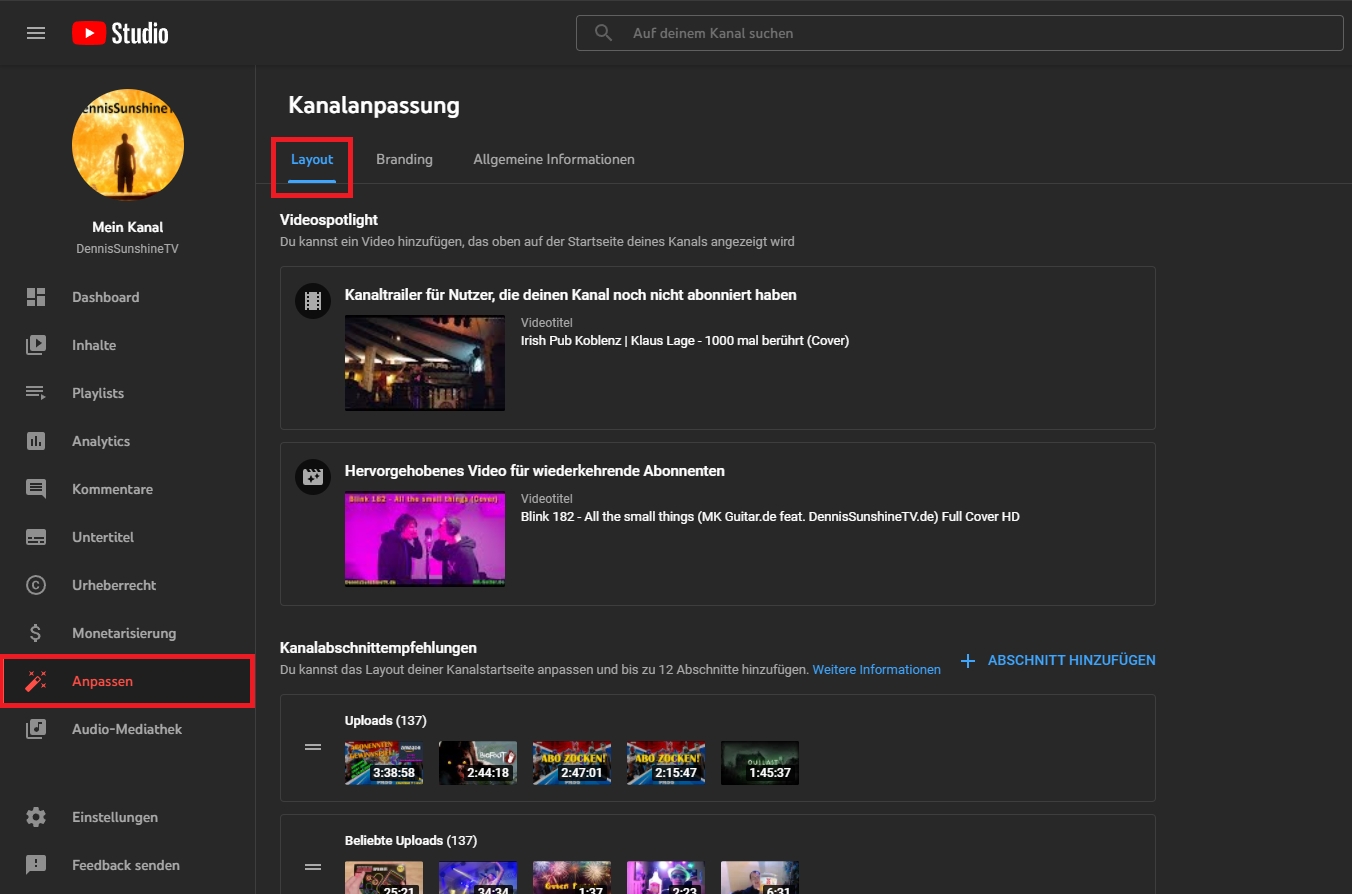The width and height of the screenshot is (1352, 894).
Task: Open the Playlists section
Action: pyautogui.click(x=98, y=393)
